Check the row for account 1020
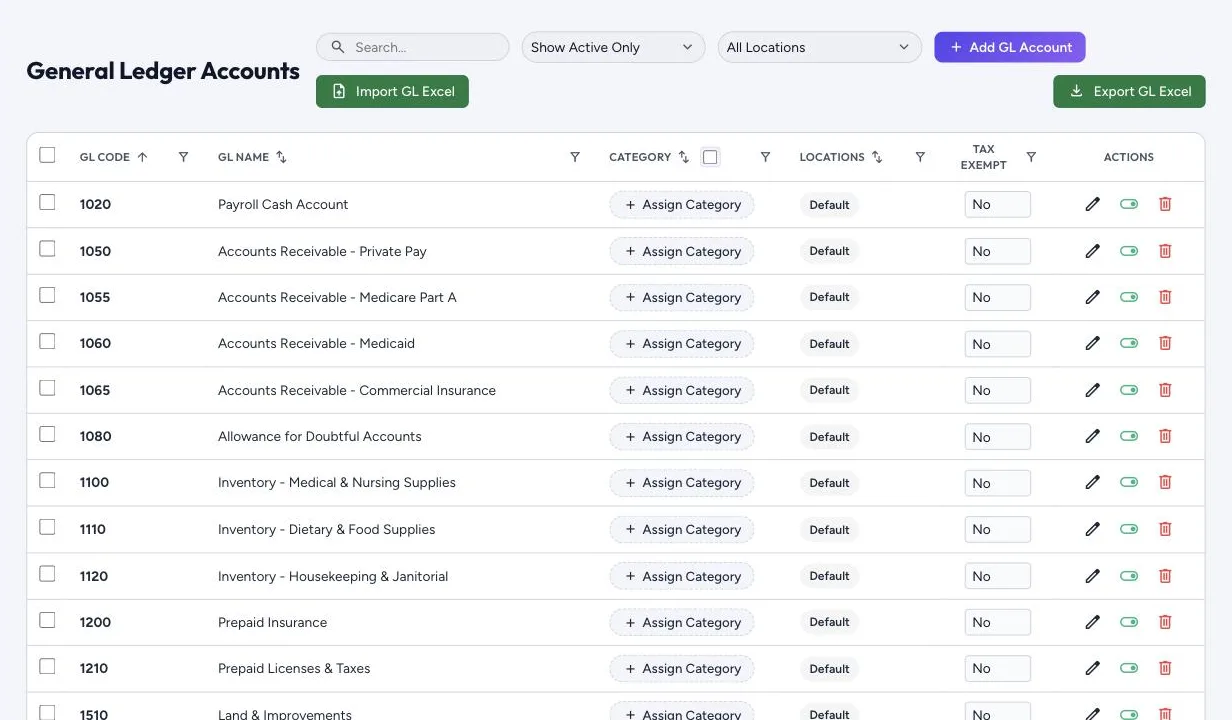This screenshot has height=720, width=1232. [x=47, y=202]
